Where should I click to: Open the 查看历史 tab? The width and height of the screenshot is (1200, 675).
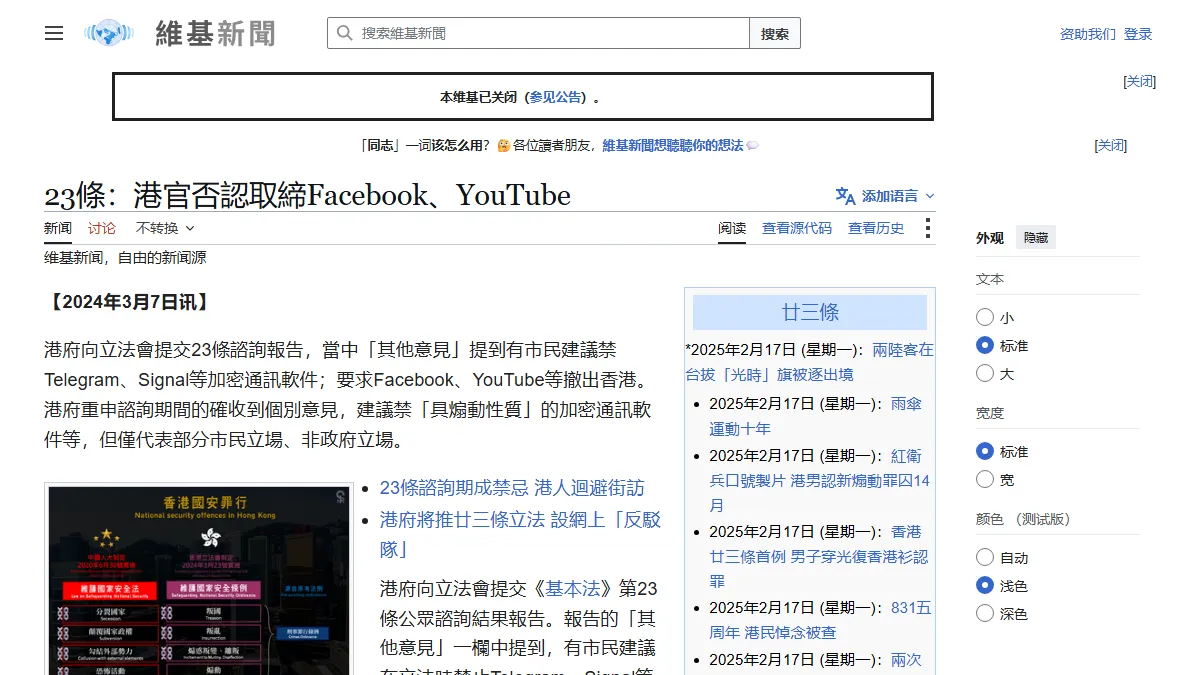(x=876, y=228)
